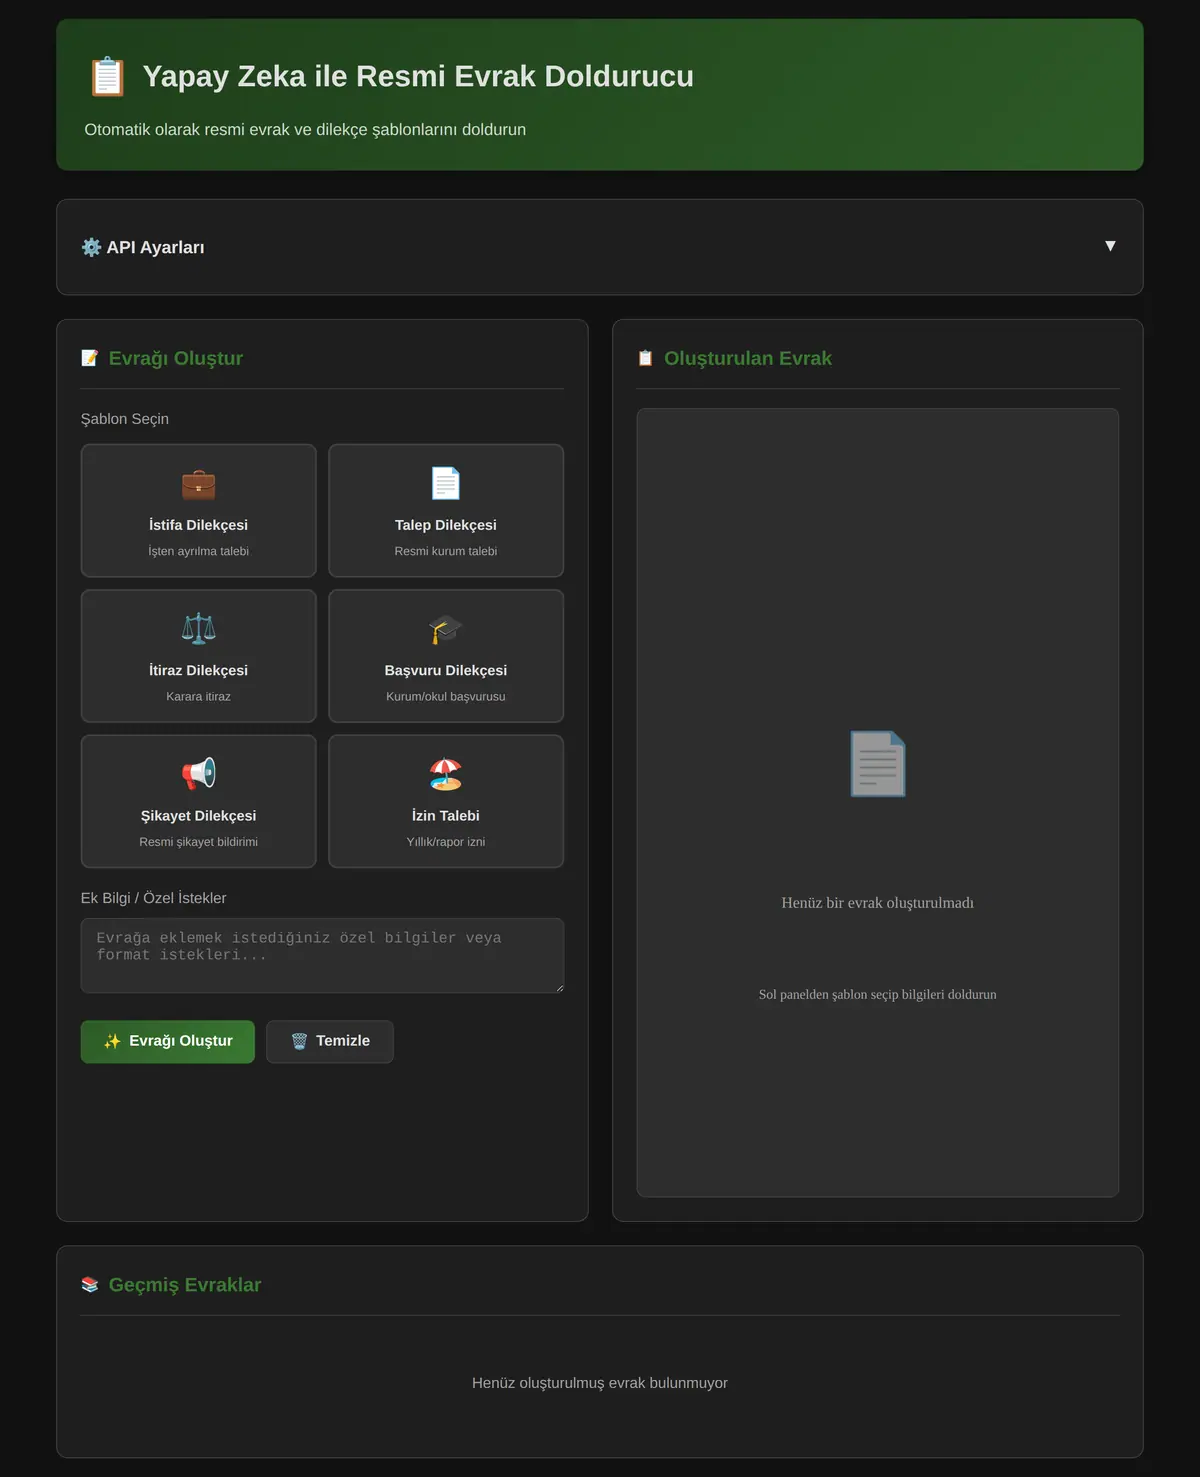
Task: Click the 'Yapay Zeka ile Resmi Evrak Doldurucu' title
Action: click(x=418, y=76)
